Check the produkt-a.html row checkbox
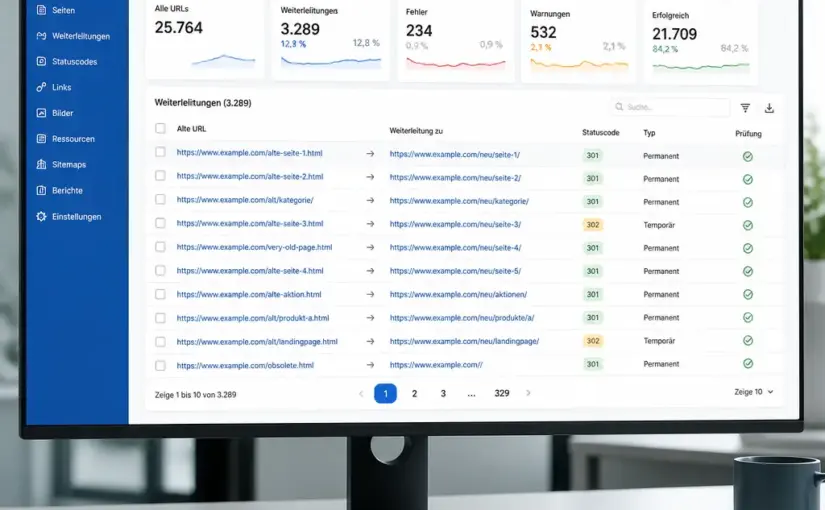 coord(160,317)
